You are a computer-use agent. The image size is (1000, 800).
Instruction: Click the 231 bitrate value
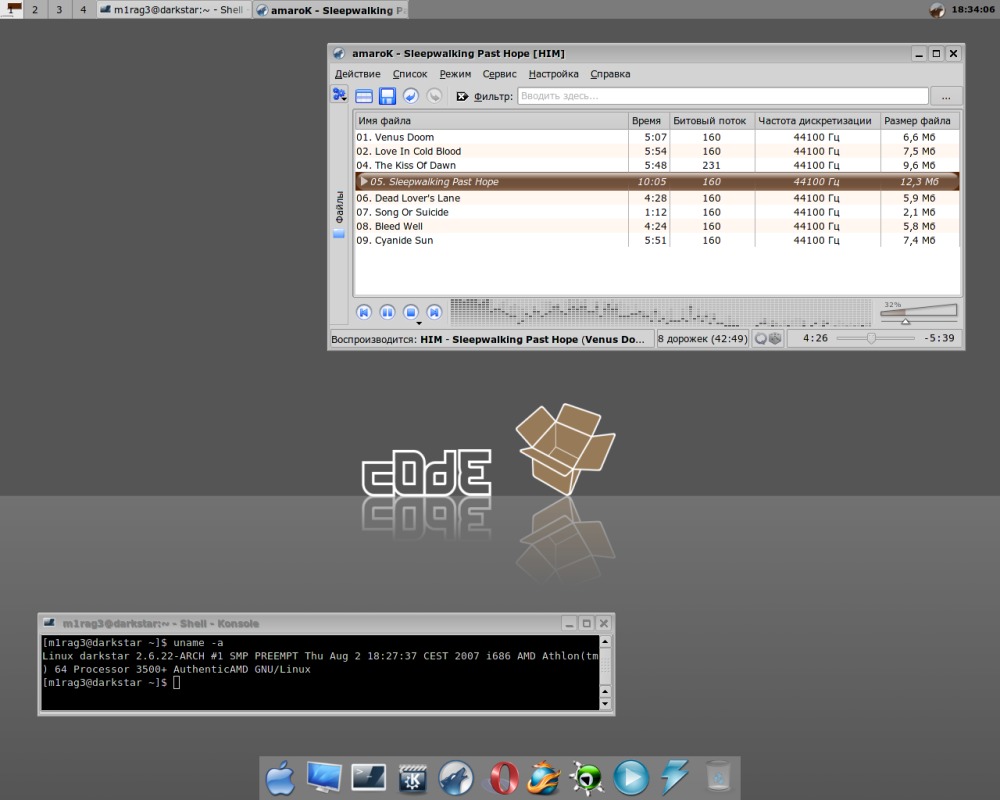coord(711,165)
